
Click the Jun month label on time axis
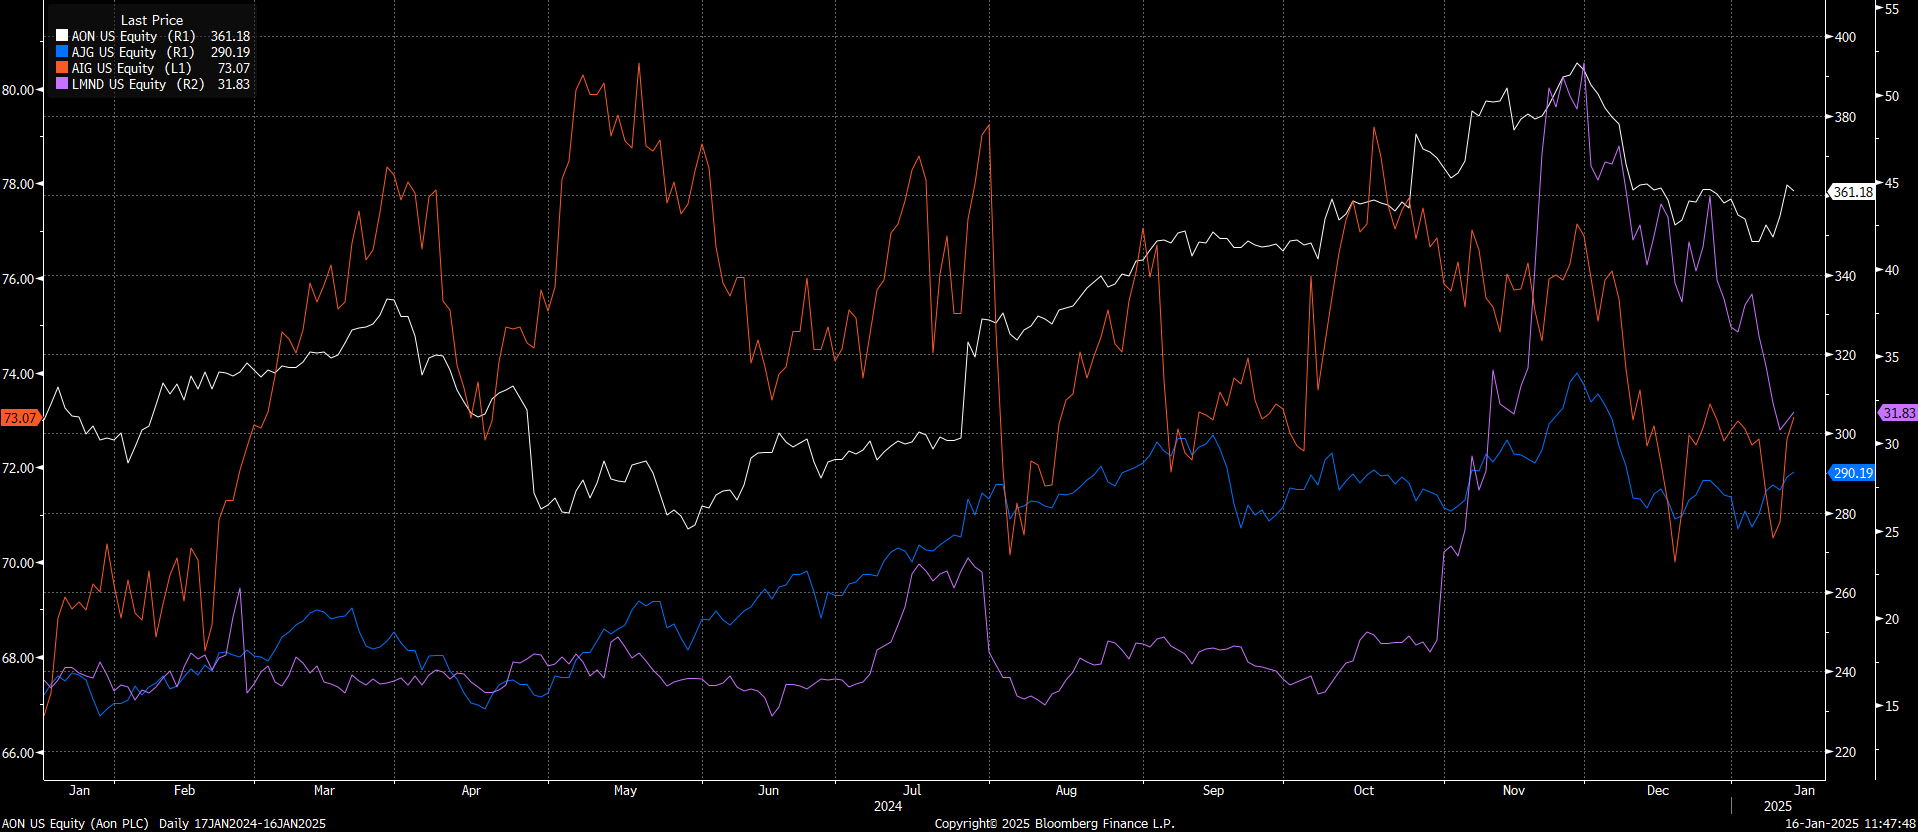point(768,790)
